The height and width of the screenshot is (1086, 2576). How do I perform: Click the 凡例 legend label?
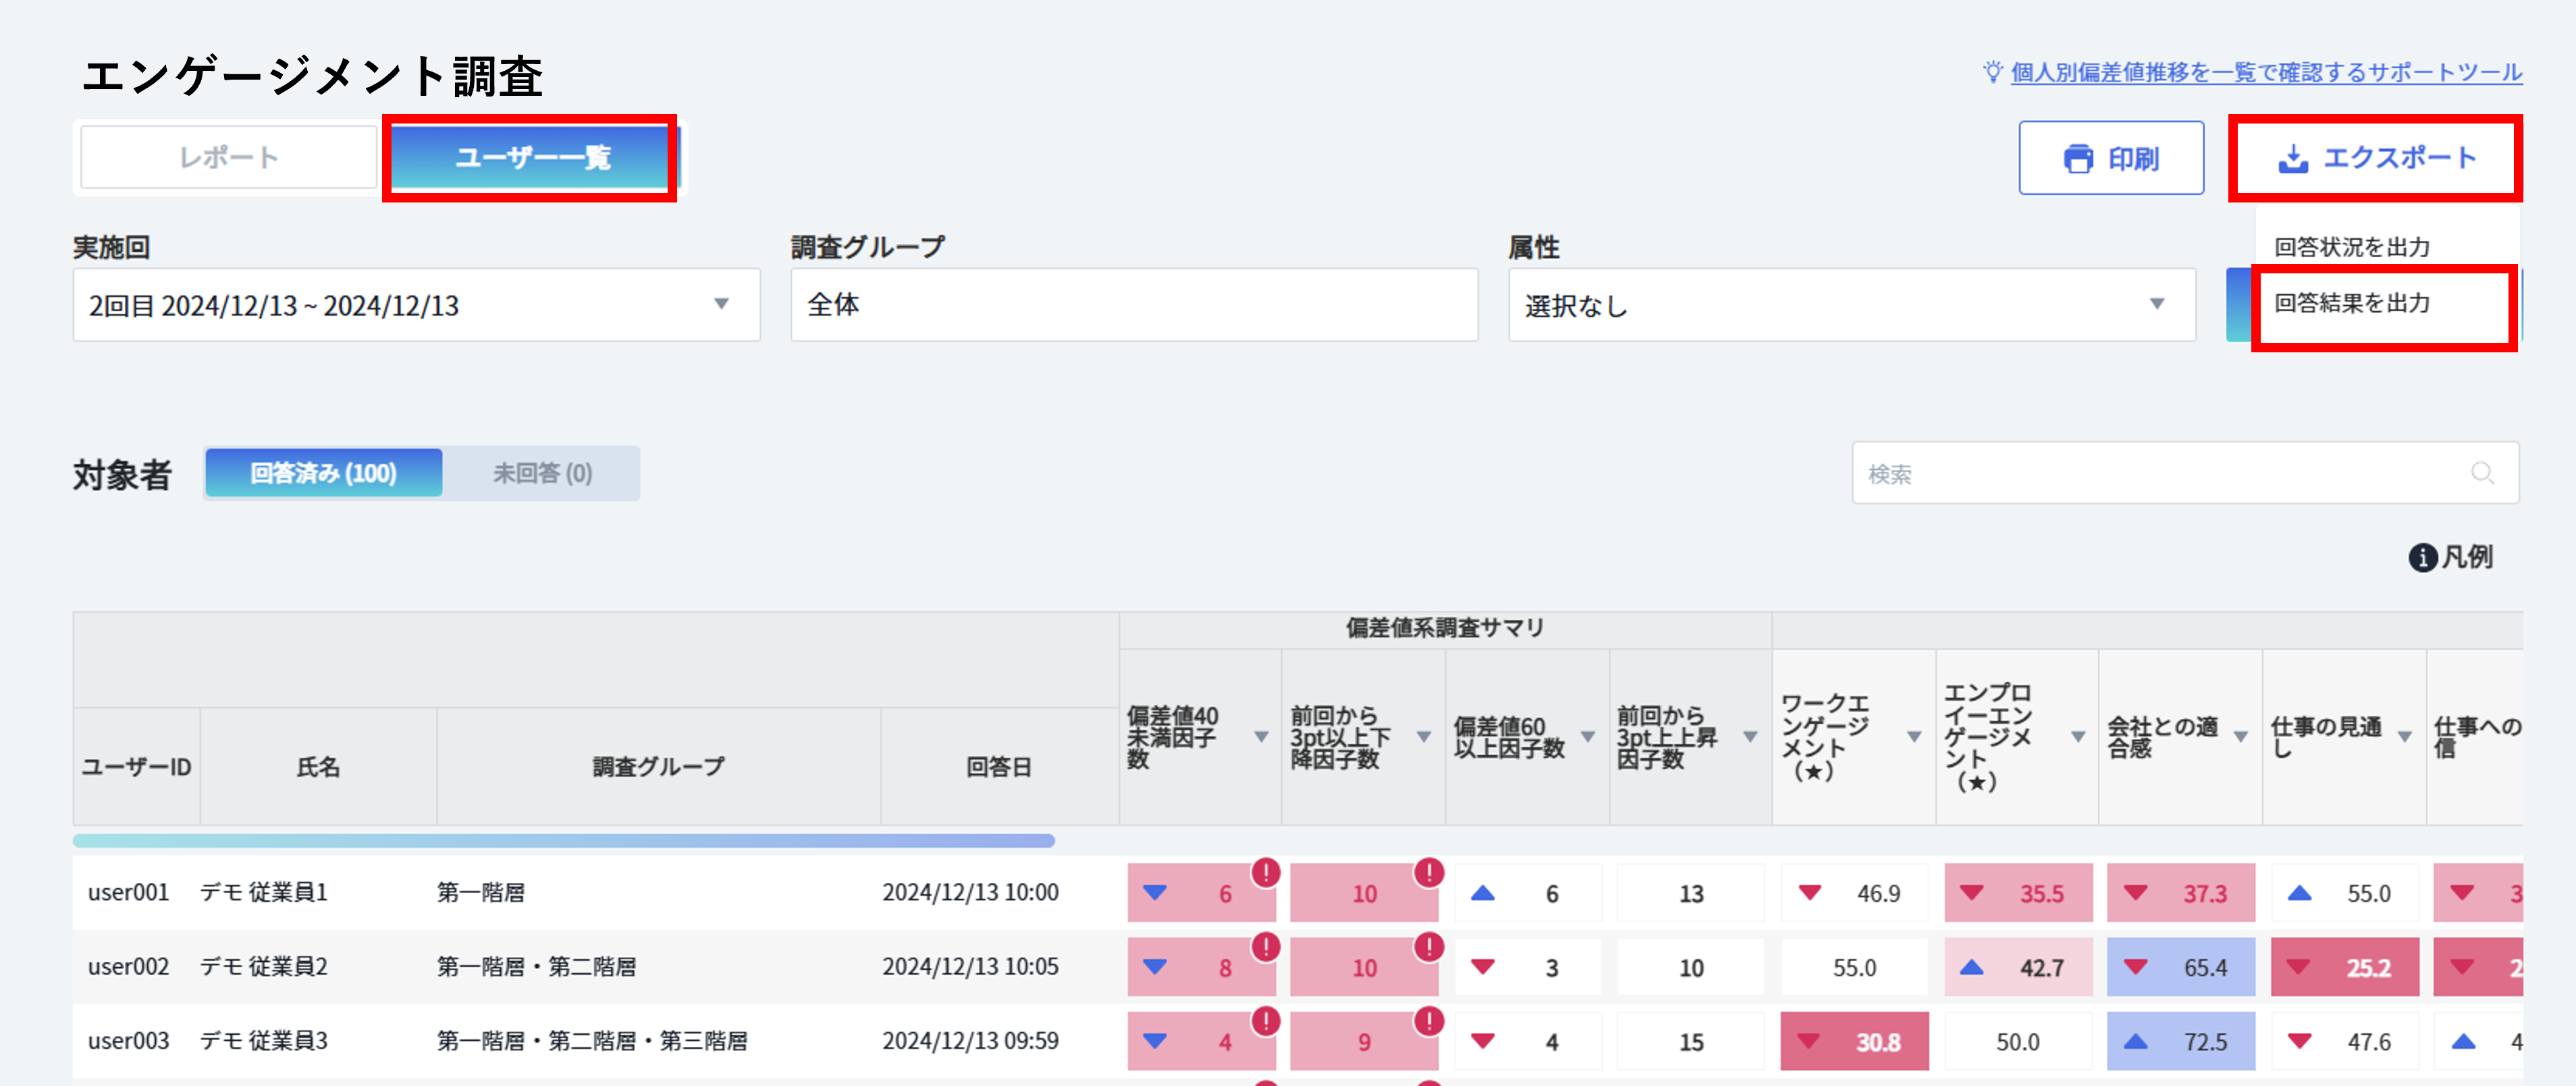coord(2467,558)
